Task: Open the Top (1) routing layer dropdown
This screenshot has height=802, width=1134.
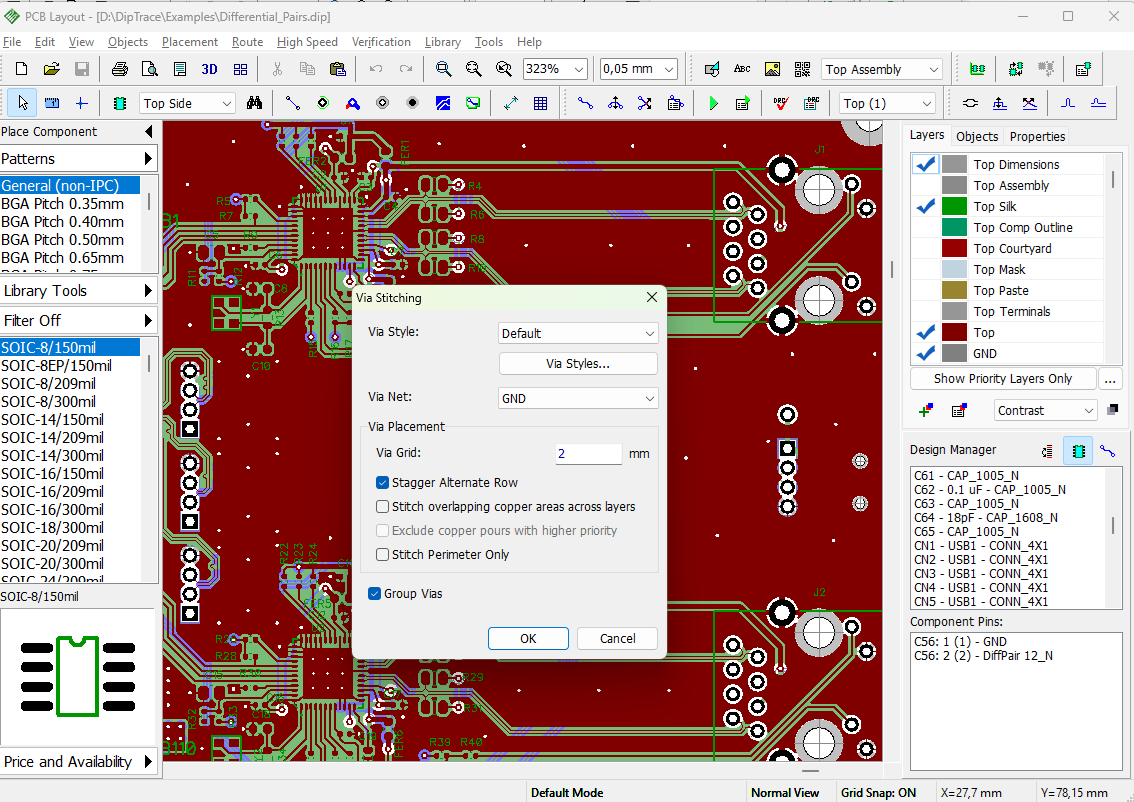Action: (x=887, y=103)
